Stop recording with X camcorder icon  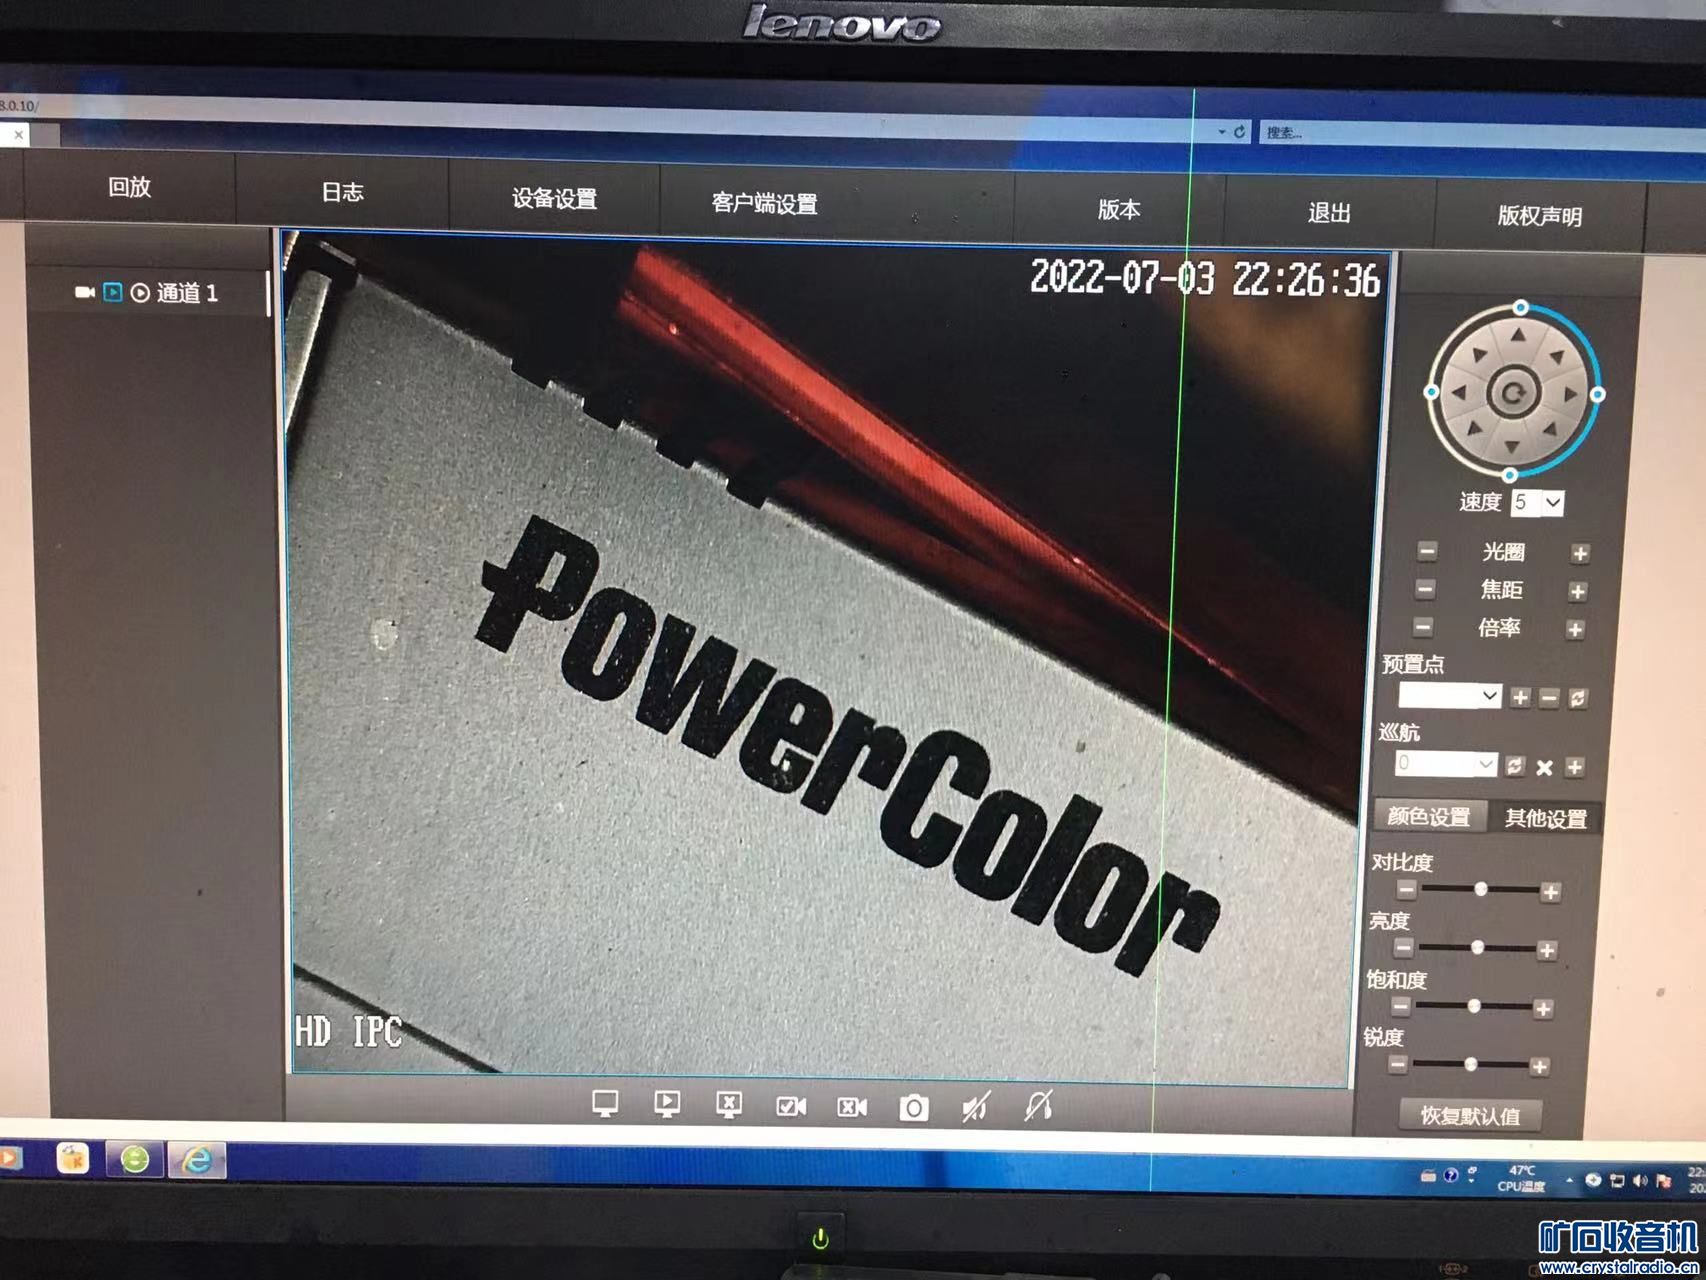tap(852, 1108)
